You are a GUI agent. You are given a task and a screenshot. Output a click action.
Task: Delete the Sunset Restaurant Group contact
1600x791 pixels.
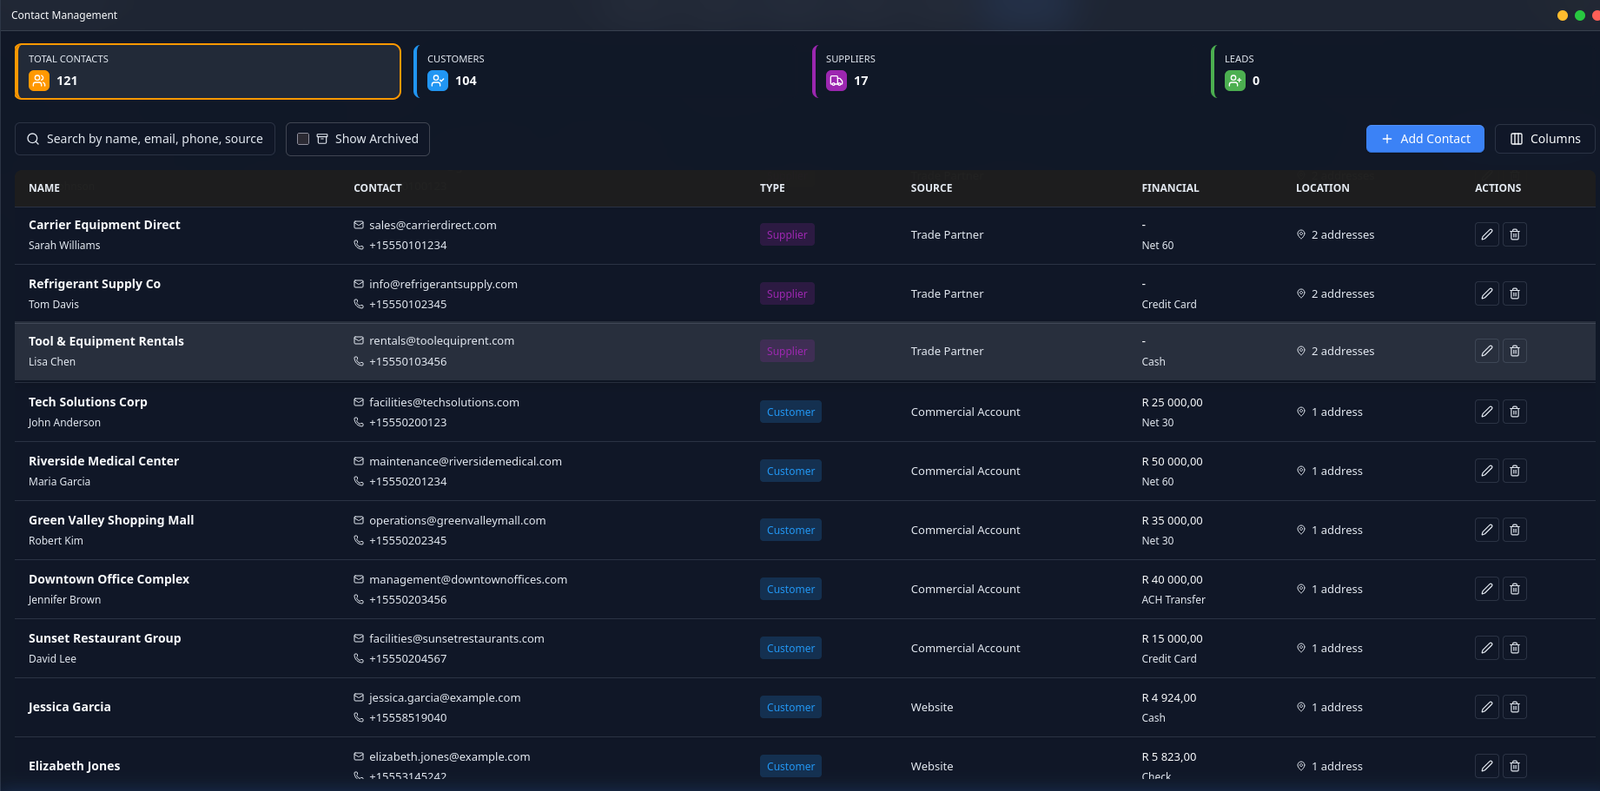1515,647
